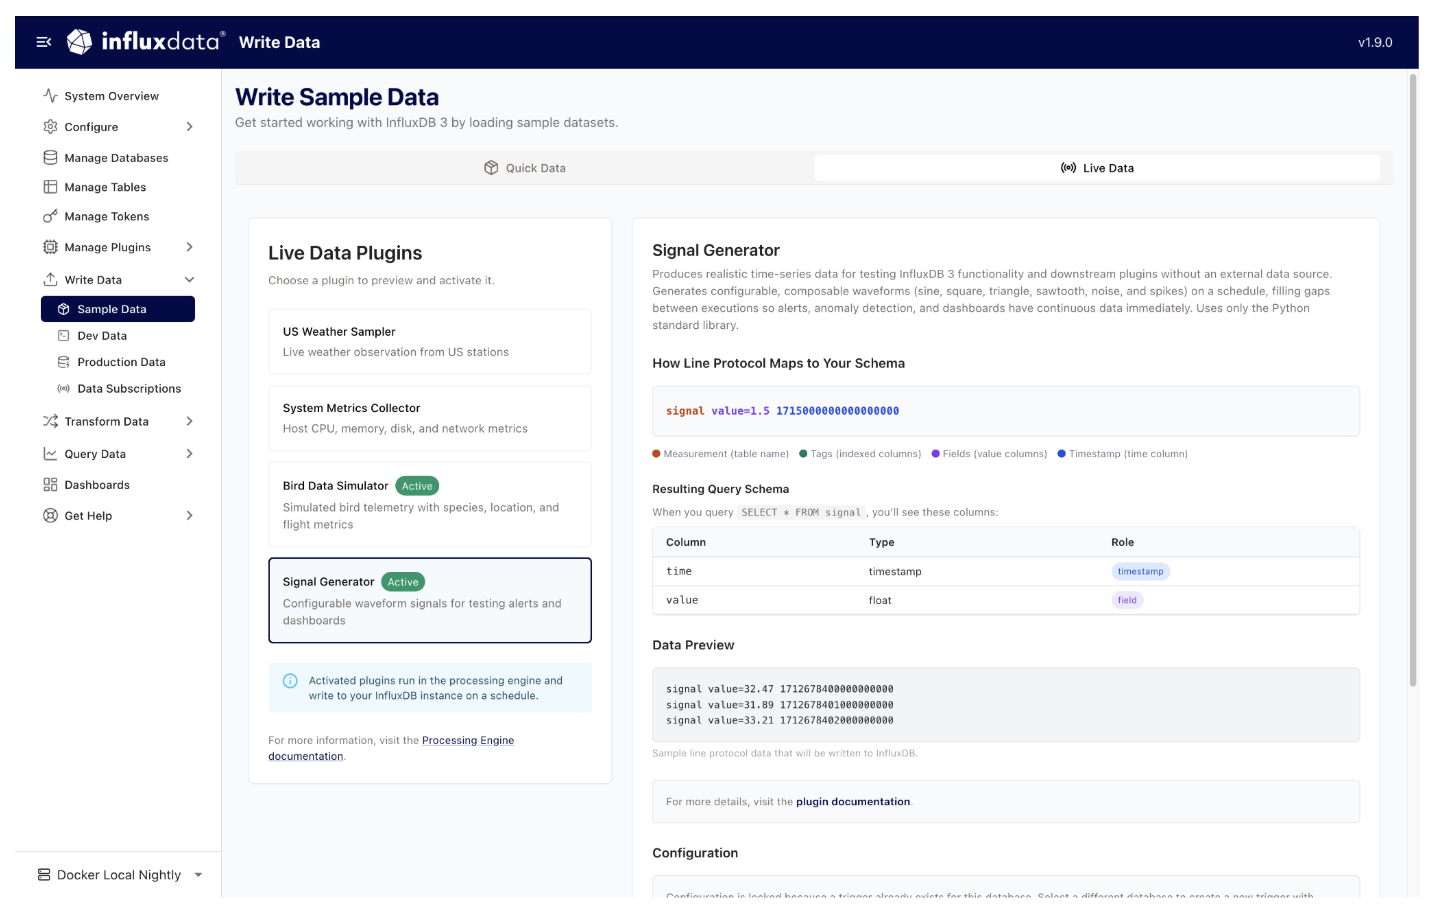
Task: Click the line protocol example code block
Action: click(x=1006, y=411)
